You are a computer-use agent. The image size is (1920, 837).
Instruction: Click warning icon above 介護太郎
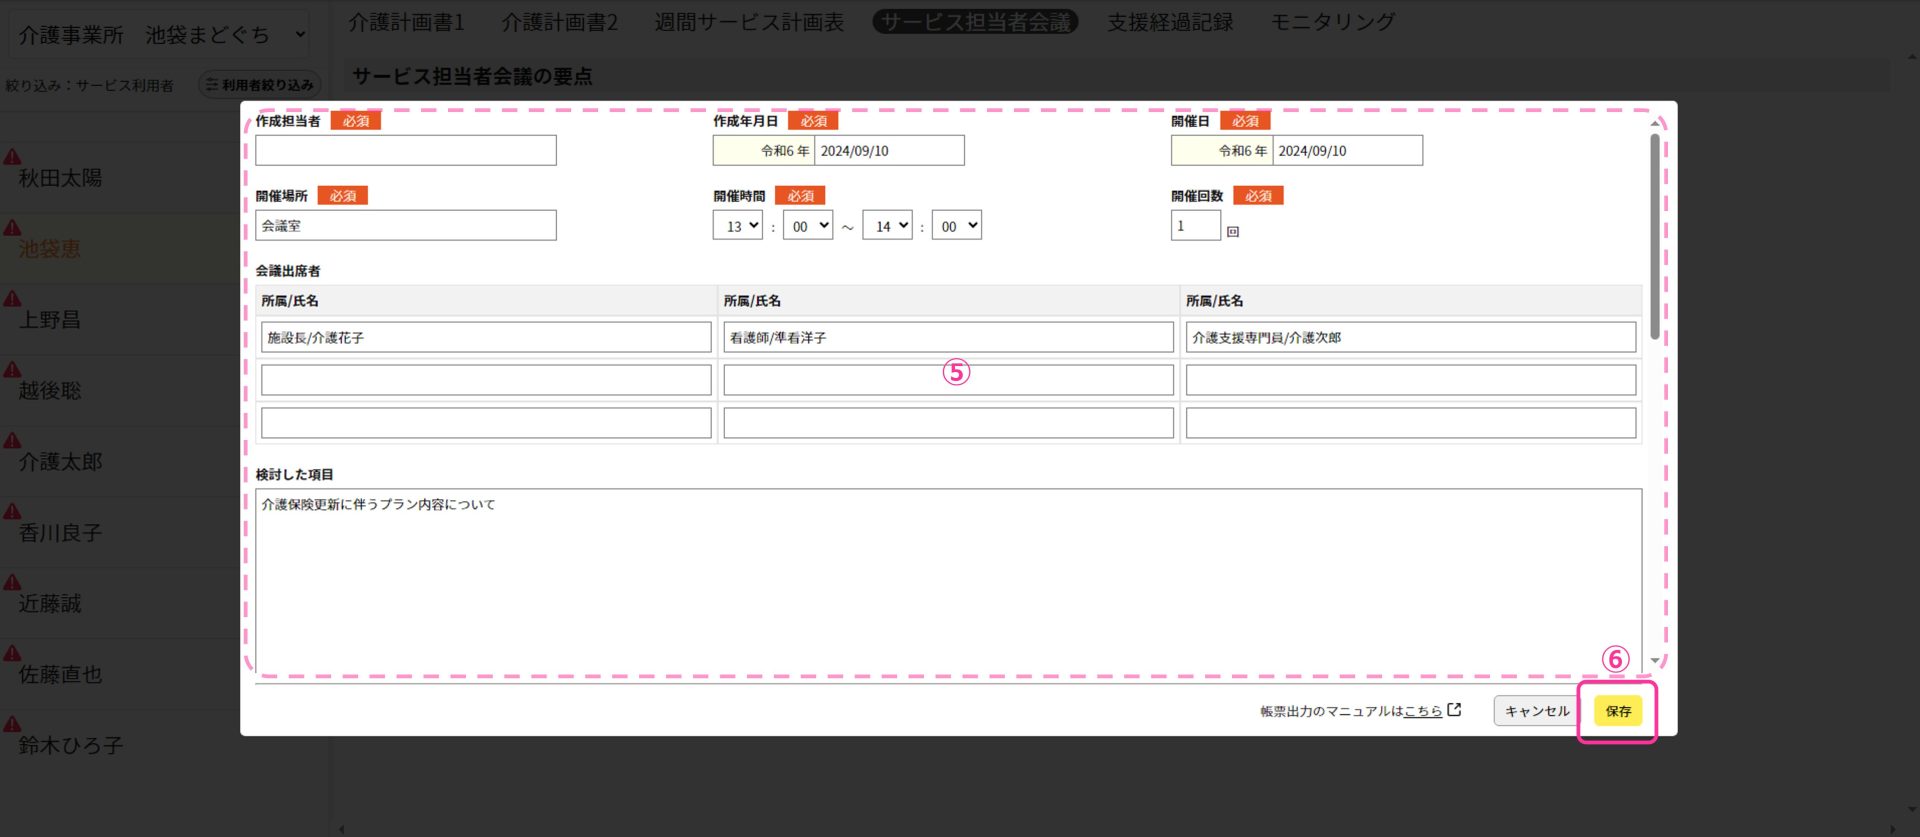click(x=12, y=440)
